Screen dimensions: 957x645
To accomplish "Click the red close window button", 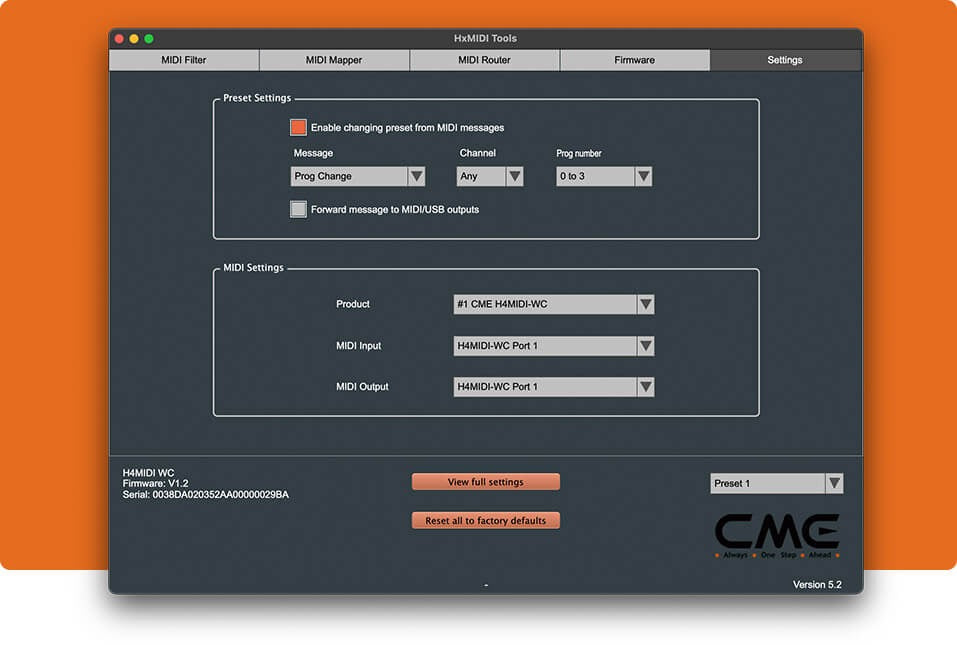I will point(120,39).
